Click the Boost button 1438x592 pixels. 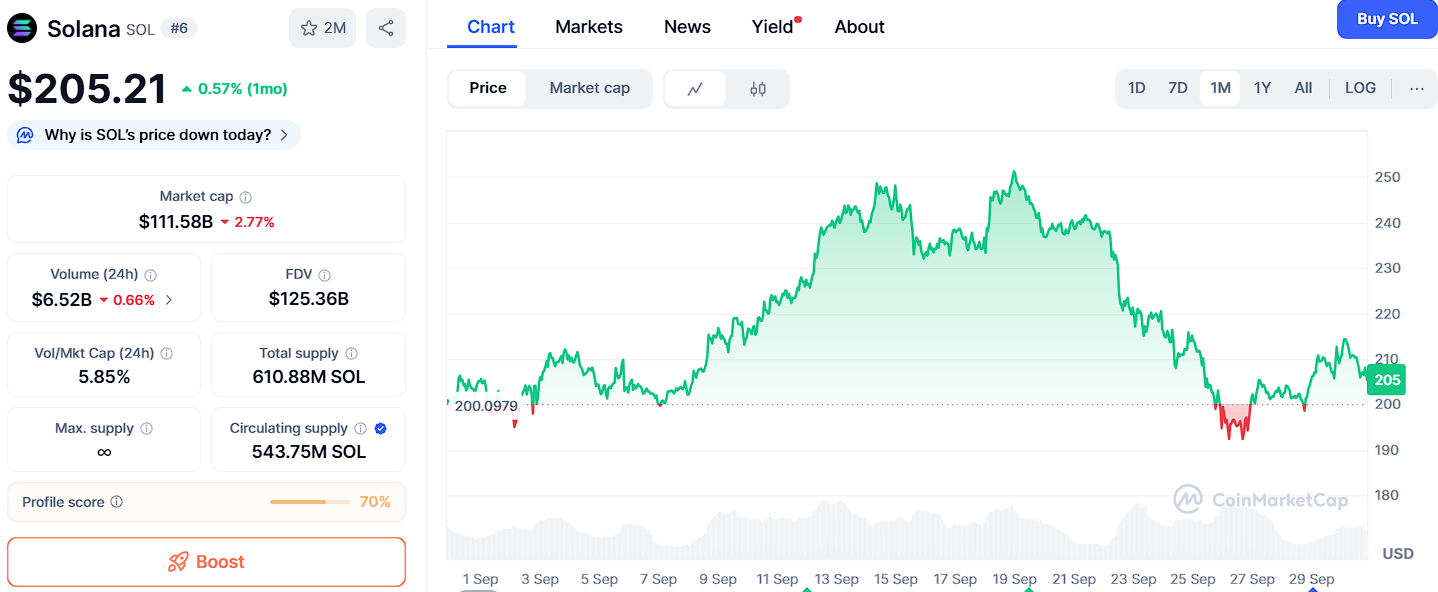(206, 562)
